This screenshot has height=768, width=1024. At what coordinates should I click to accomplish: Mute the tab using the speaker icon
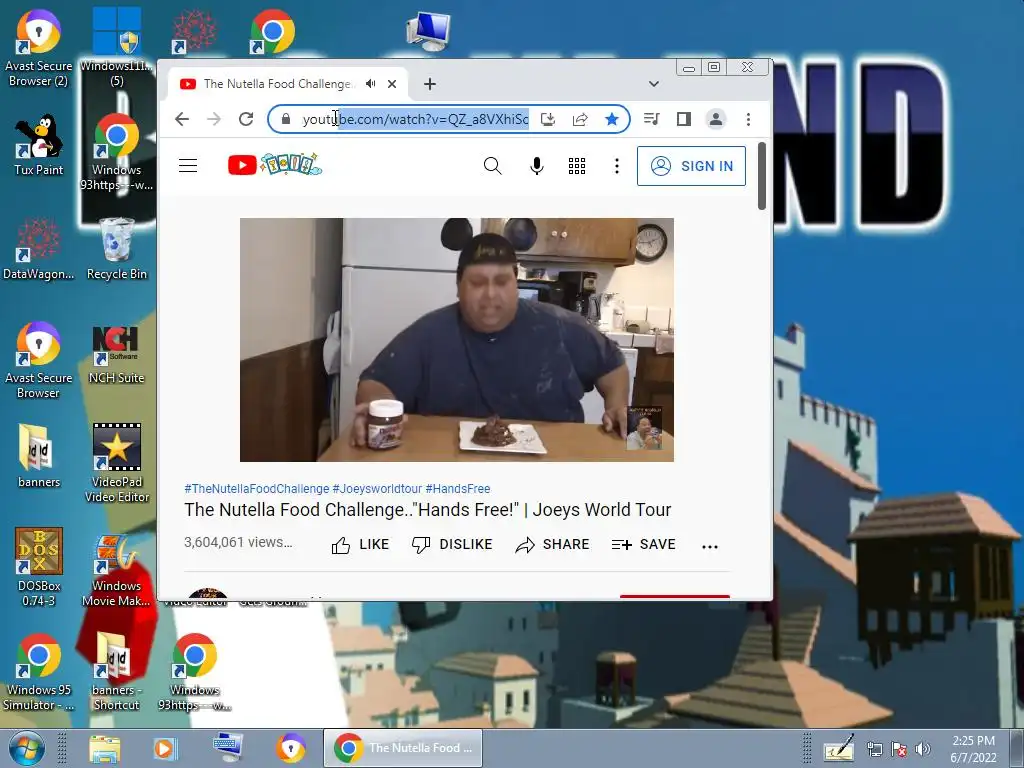pyautogui.click(x=370, y=84)
